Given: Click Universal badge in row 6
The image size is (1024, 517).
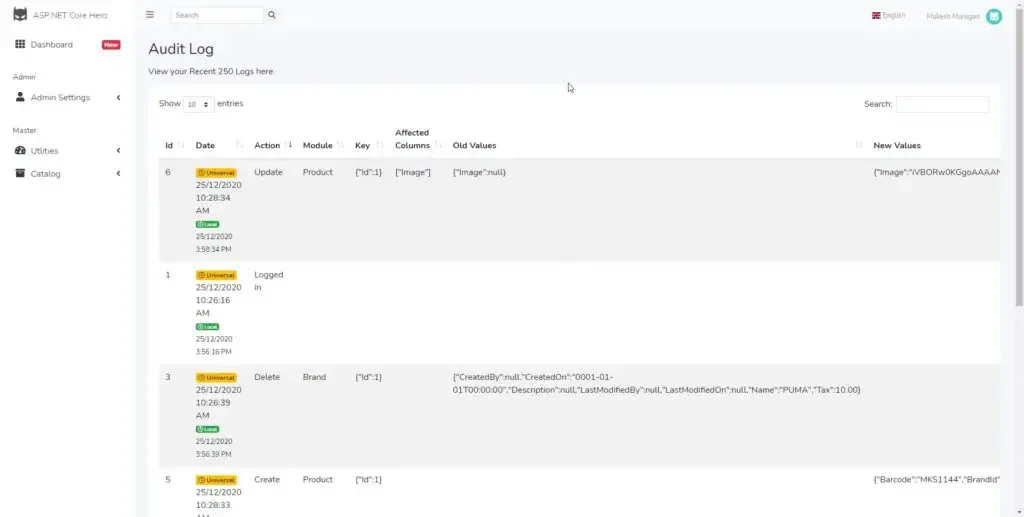Looking at the screenshot, I should click(216, 173).
